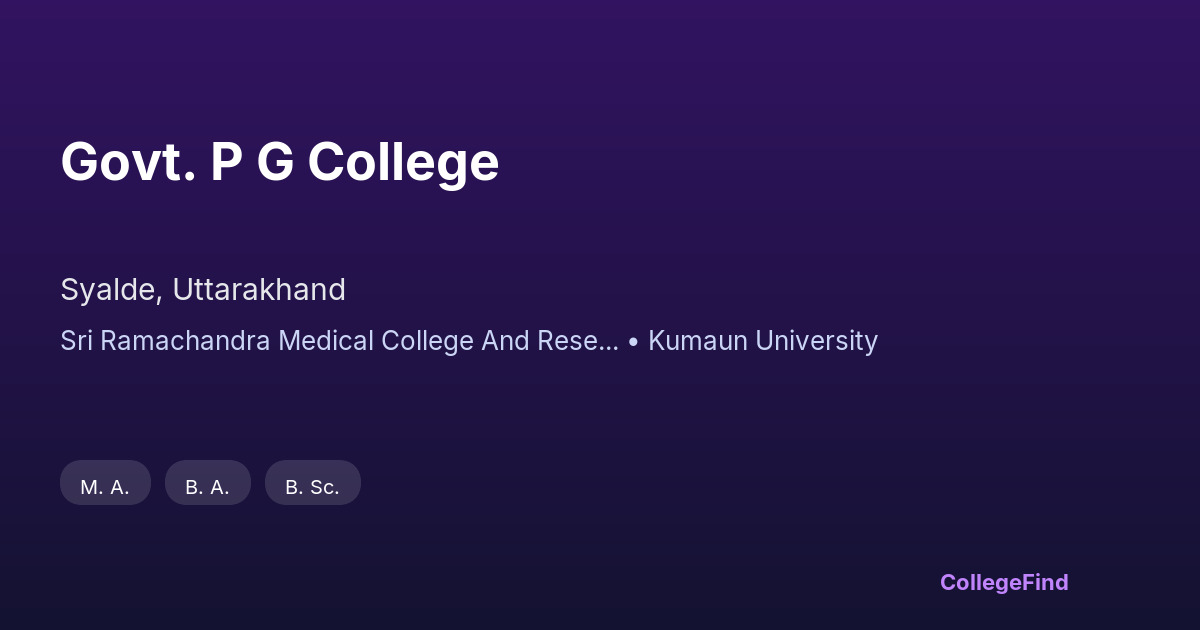Click the letter P in heading
Image resolution: width=1200 pixels, height=630 pixels.
click(x=226, y=161)
